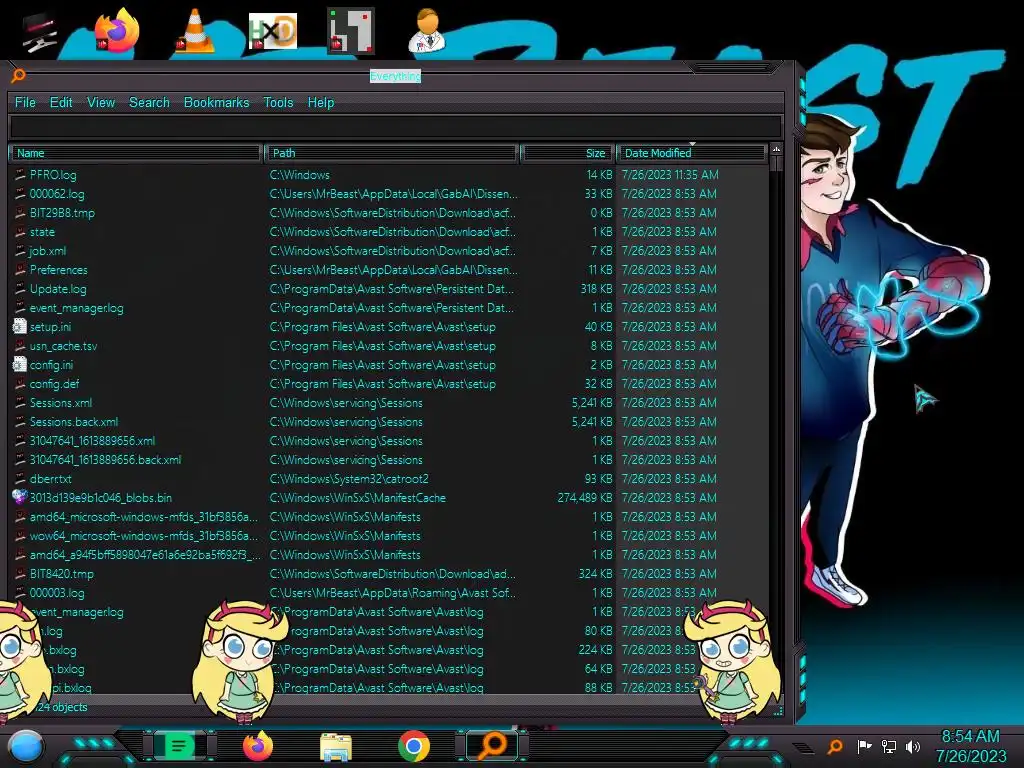Image resolution: width=1024 pixels, height=768 pixels.
Task: Open VLC media player desktop icon
Action: 195,31
